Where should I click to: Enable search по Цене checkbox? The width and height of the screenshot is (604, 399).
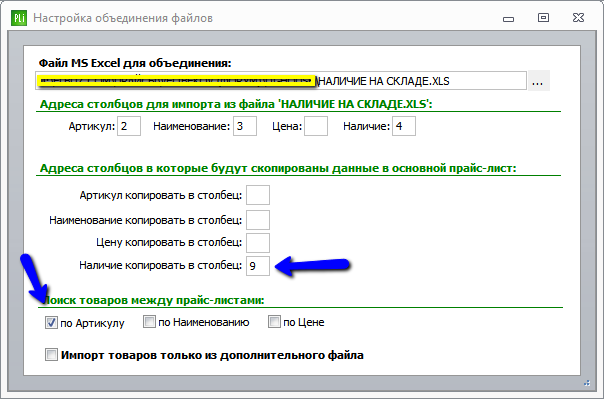point(274,322)
